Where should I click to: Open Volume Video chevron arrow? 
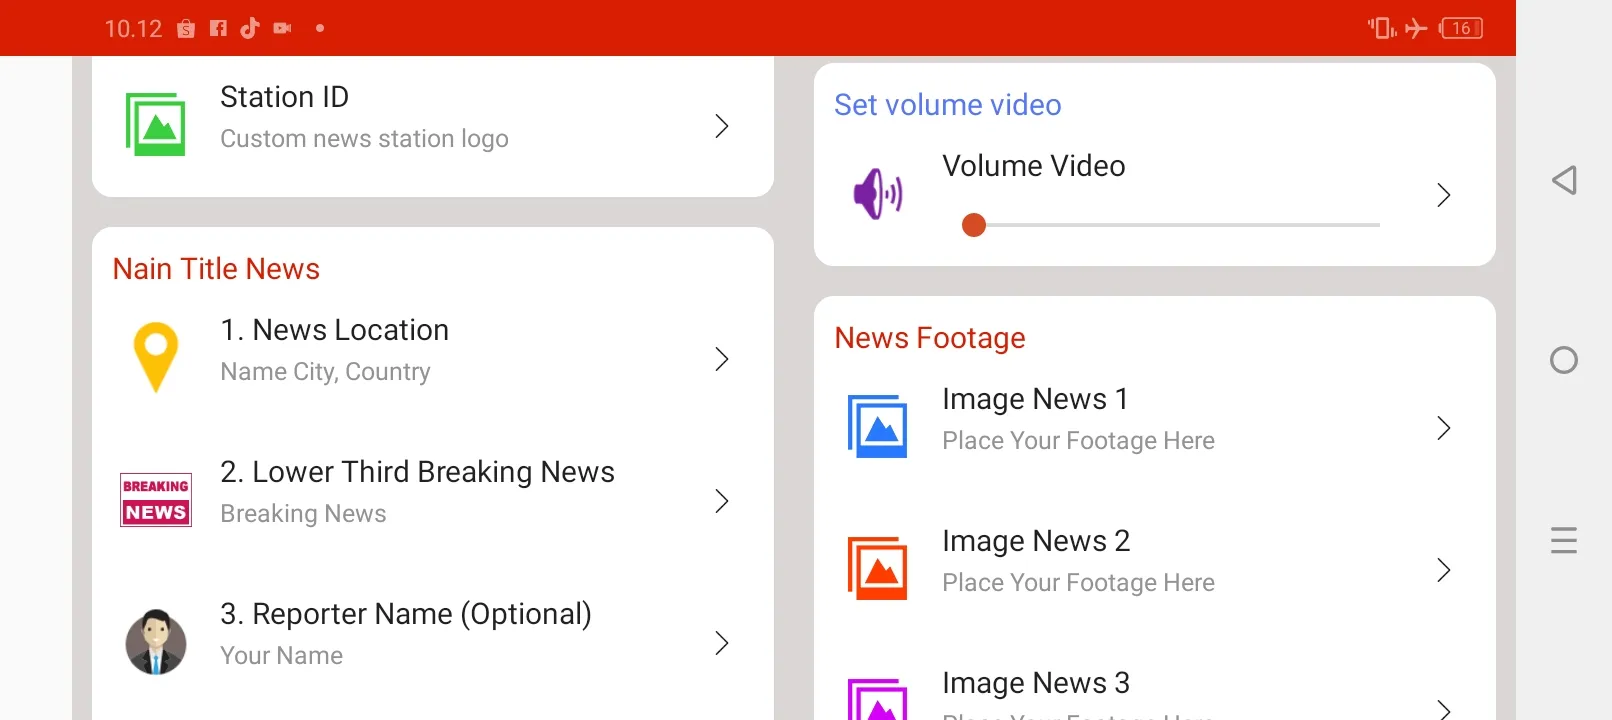point(1444,195)
